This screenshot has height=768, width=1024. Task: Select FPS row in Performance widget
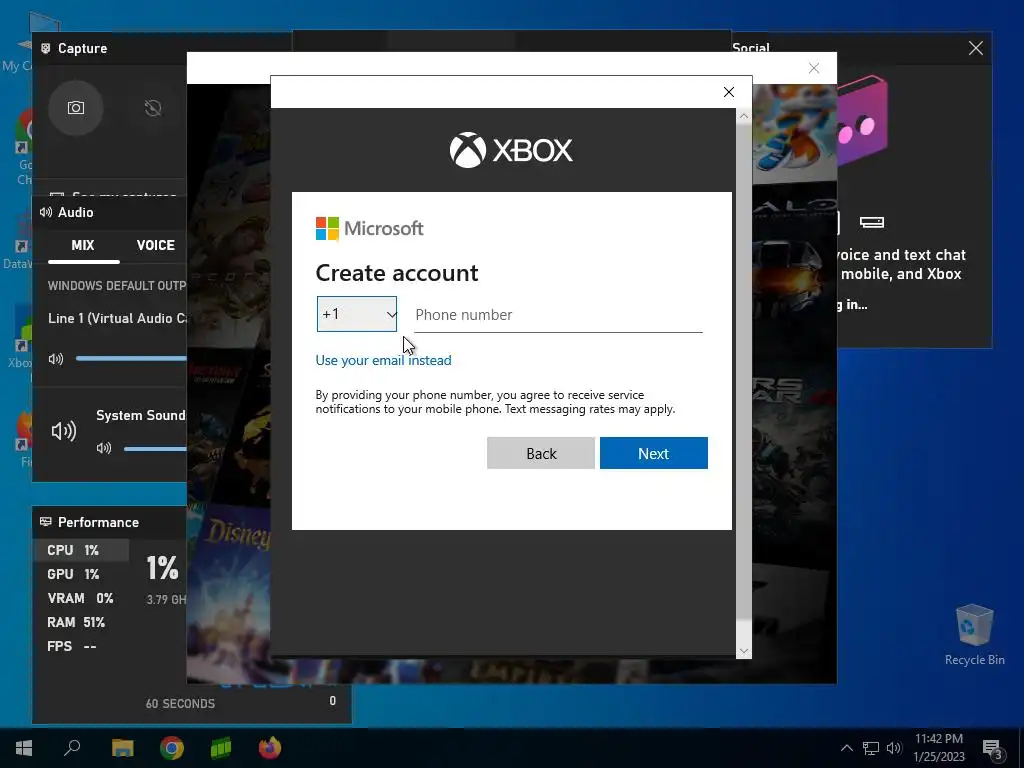click(81, 647)
